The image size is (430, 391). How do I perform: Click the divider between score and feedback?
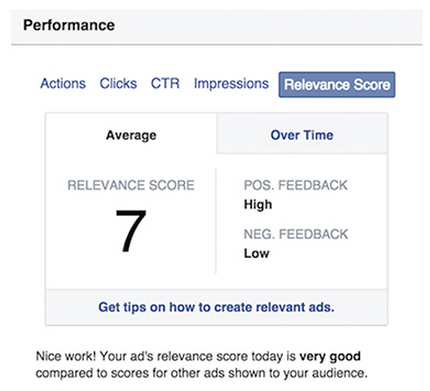point(216,221)
